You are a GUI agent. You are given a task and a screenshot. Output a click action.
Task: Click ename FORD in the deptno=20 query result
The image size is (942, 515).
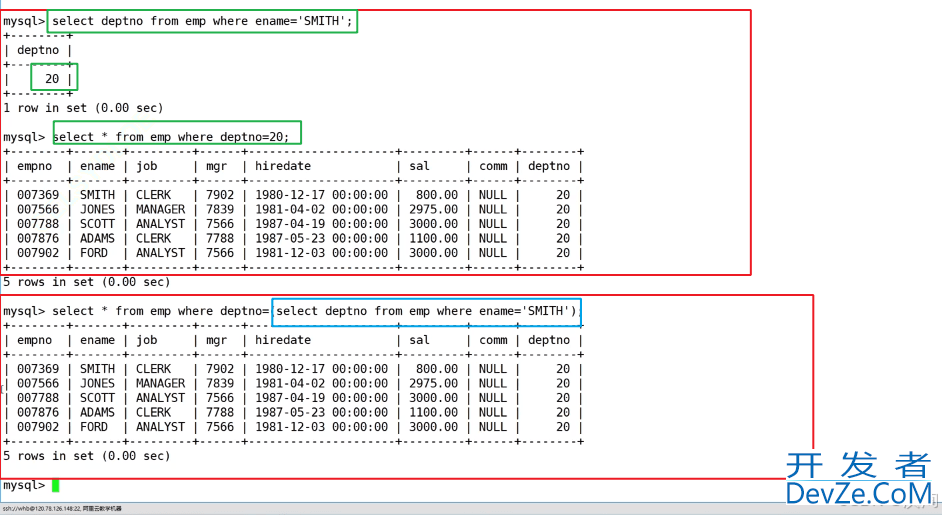click(x=94, y=253)
